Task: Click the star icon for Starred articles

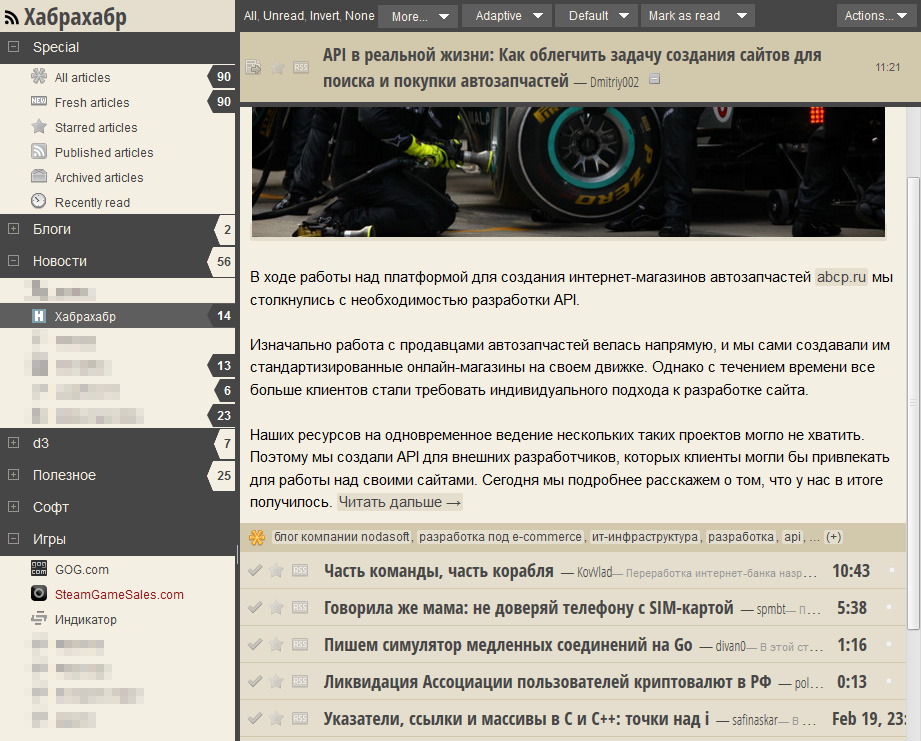Action: (39, 126)
